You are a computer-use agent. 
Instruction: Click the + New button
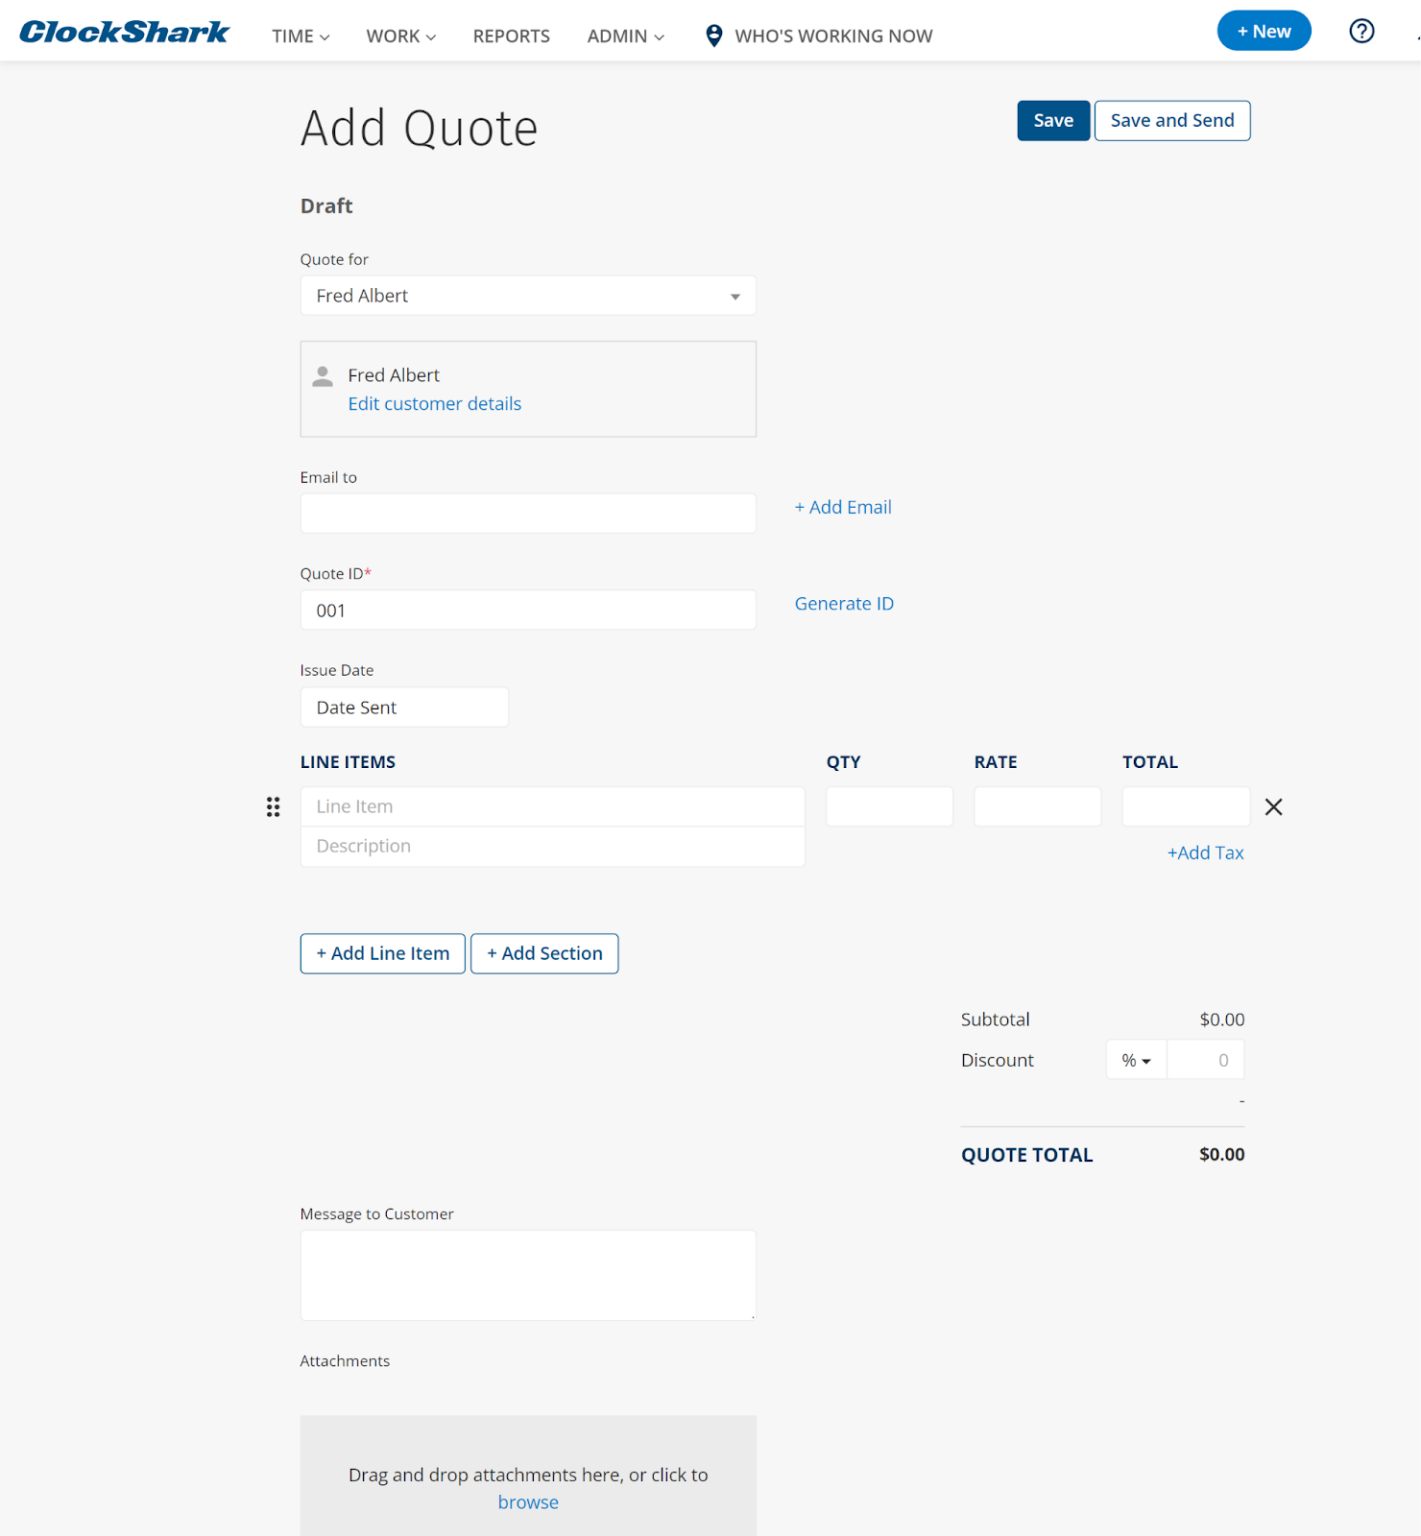(1263, 31)
